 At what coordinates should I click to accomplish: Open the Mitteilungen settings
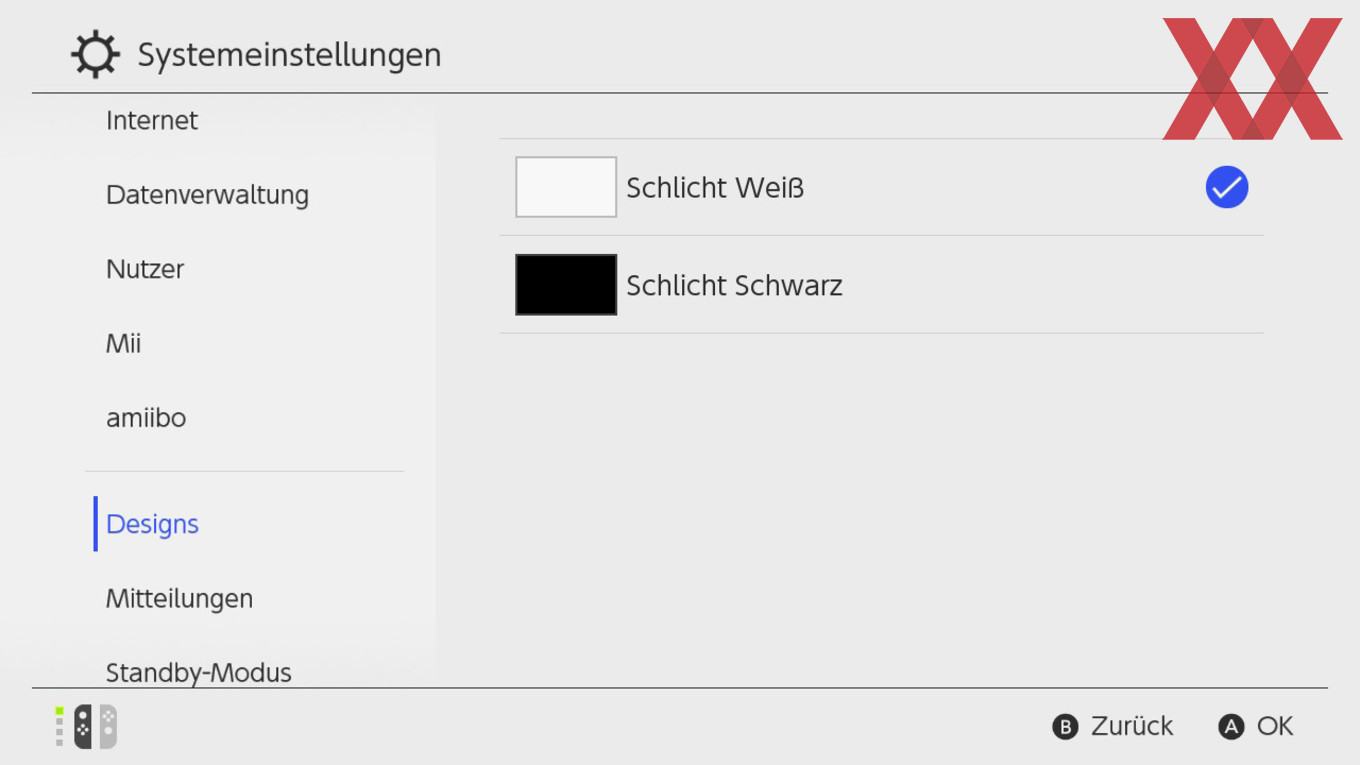[x=180, y=599]
